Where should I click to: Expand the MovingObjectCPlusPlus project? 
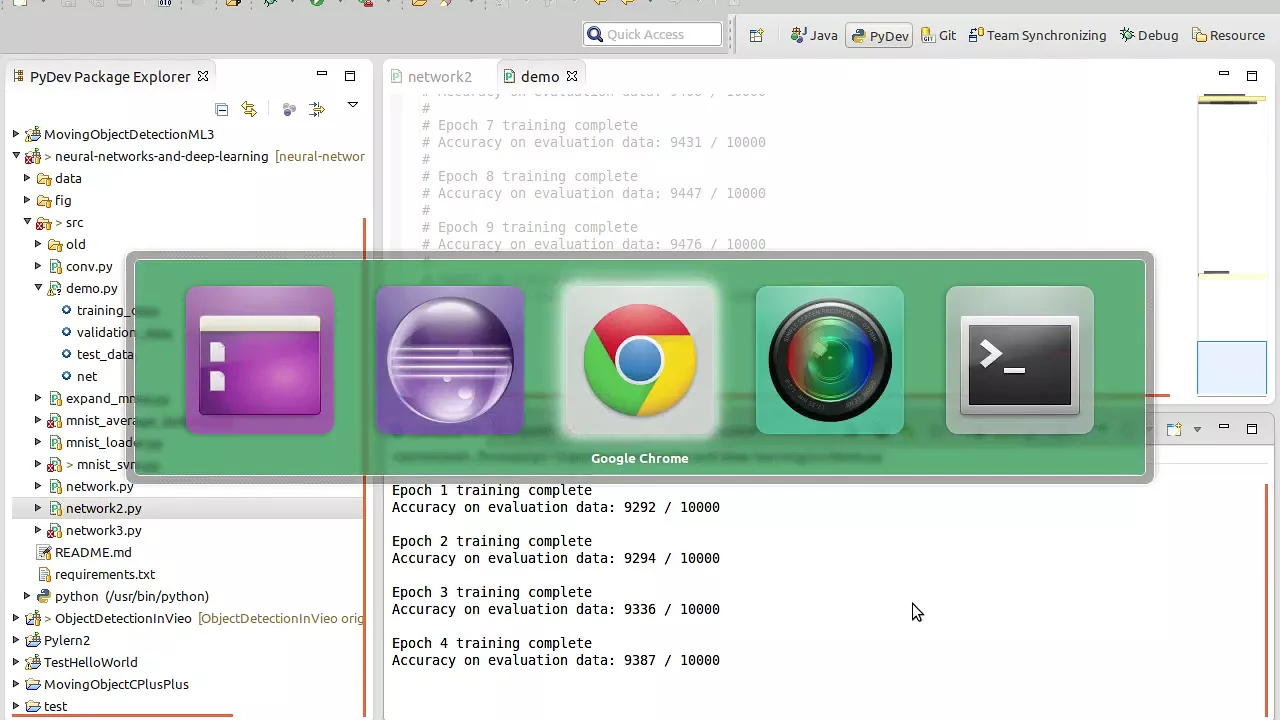(x=16, y=684)
